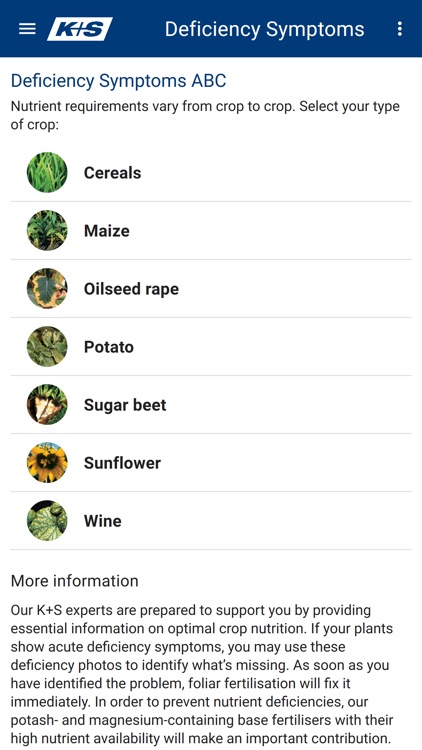Select Cereals from the crop list
The image size is (422, 750).
pos(211,173)
